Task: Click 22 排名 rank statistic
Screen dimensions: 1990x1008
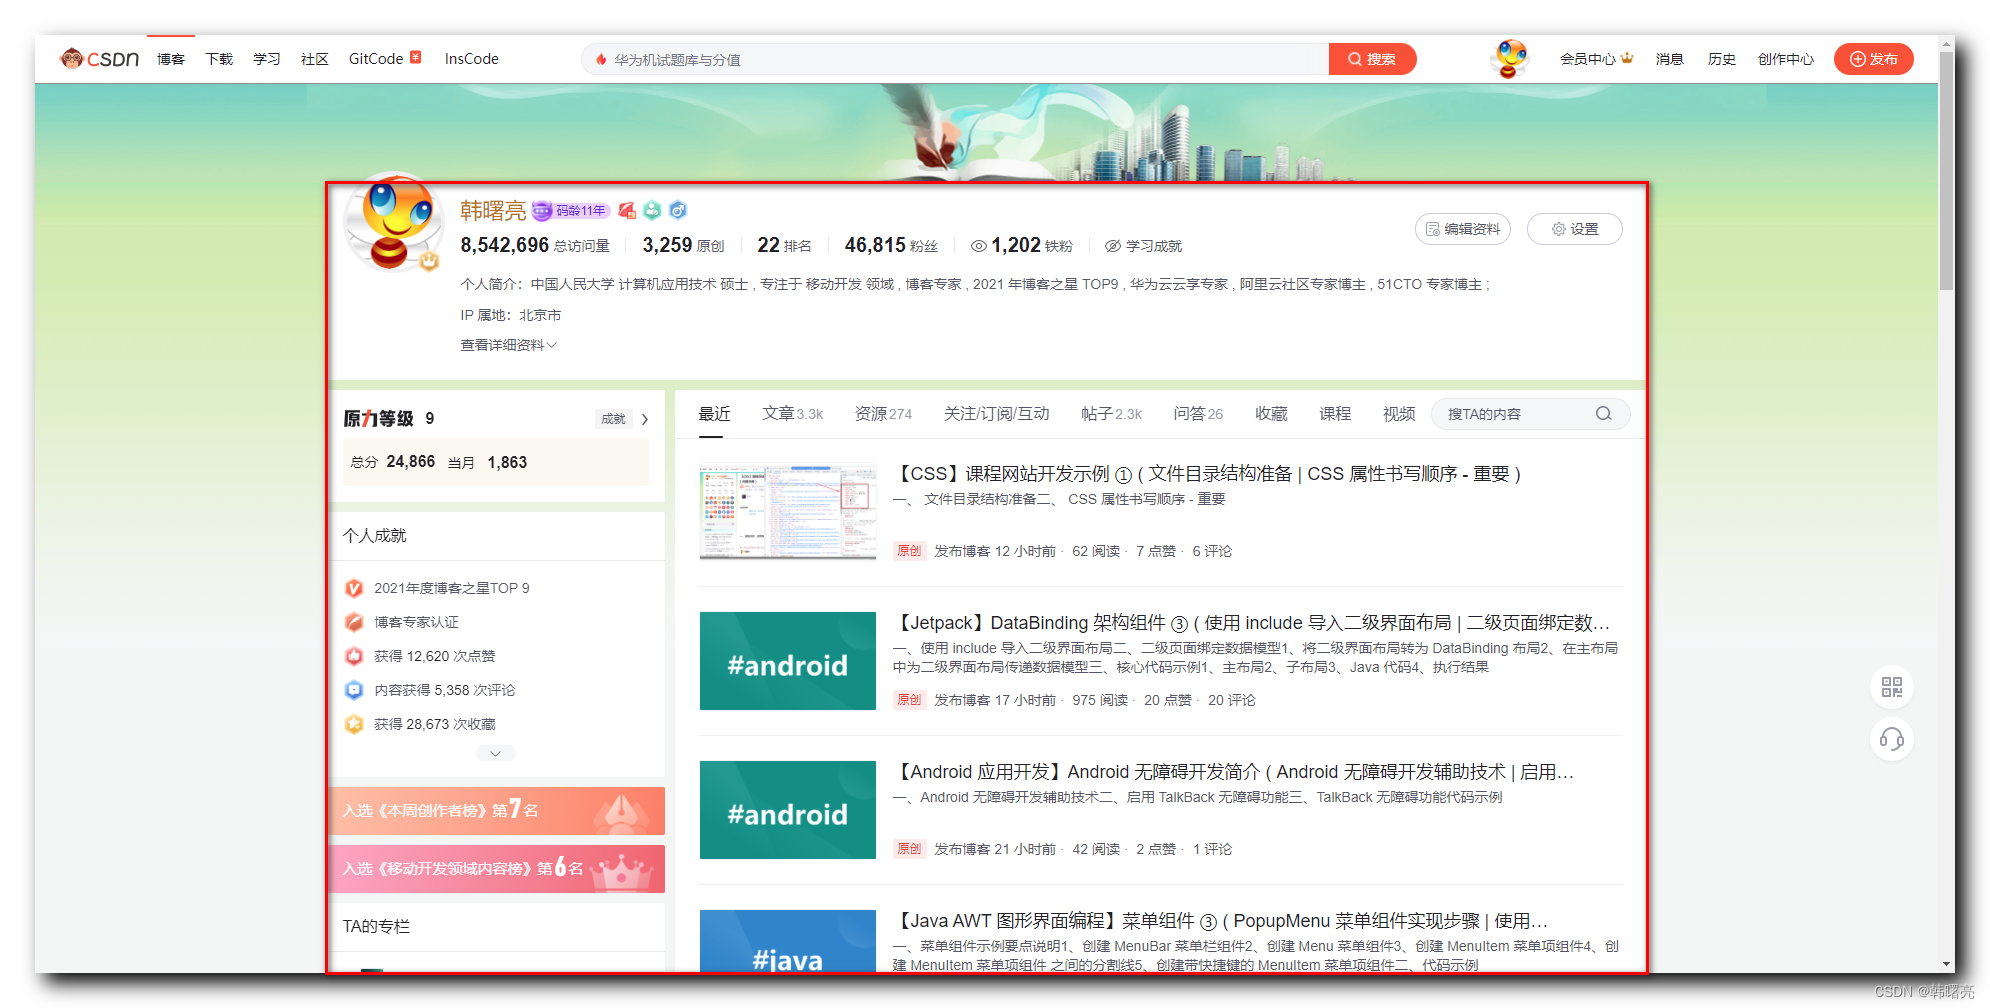Action: [784, 245]
